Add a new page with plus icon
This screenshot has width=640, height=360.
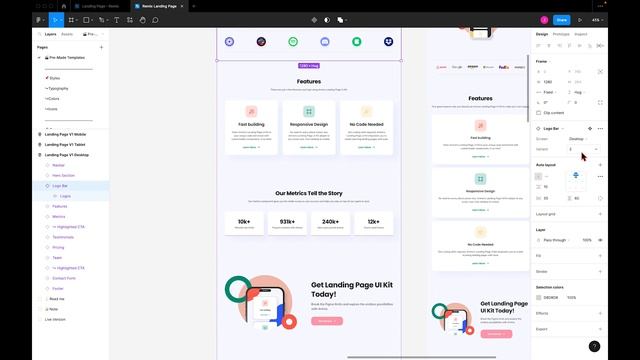pyautogui.click(x=101, y=47)
